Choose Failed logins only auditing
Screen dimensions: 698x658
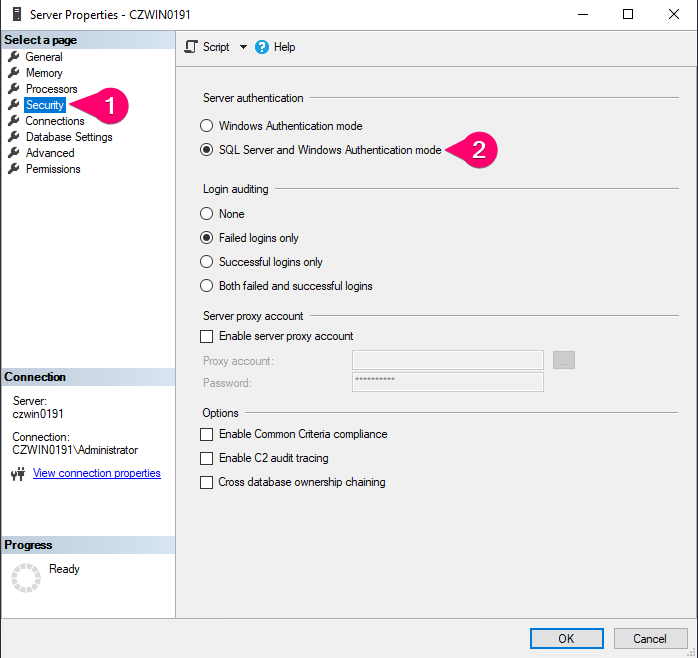[x=206, y=238]
